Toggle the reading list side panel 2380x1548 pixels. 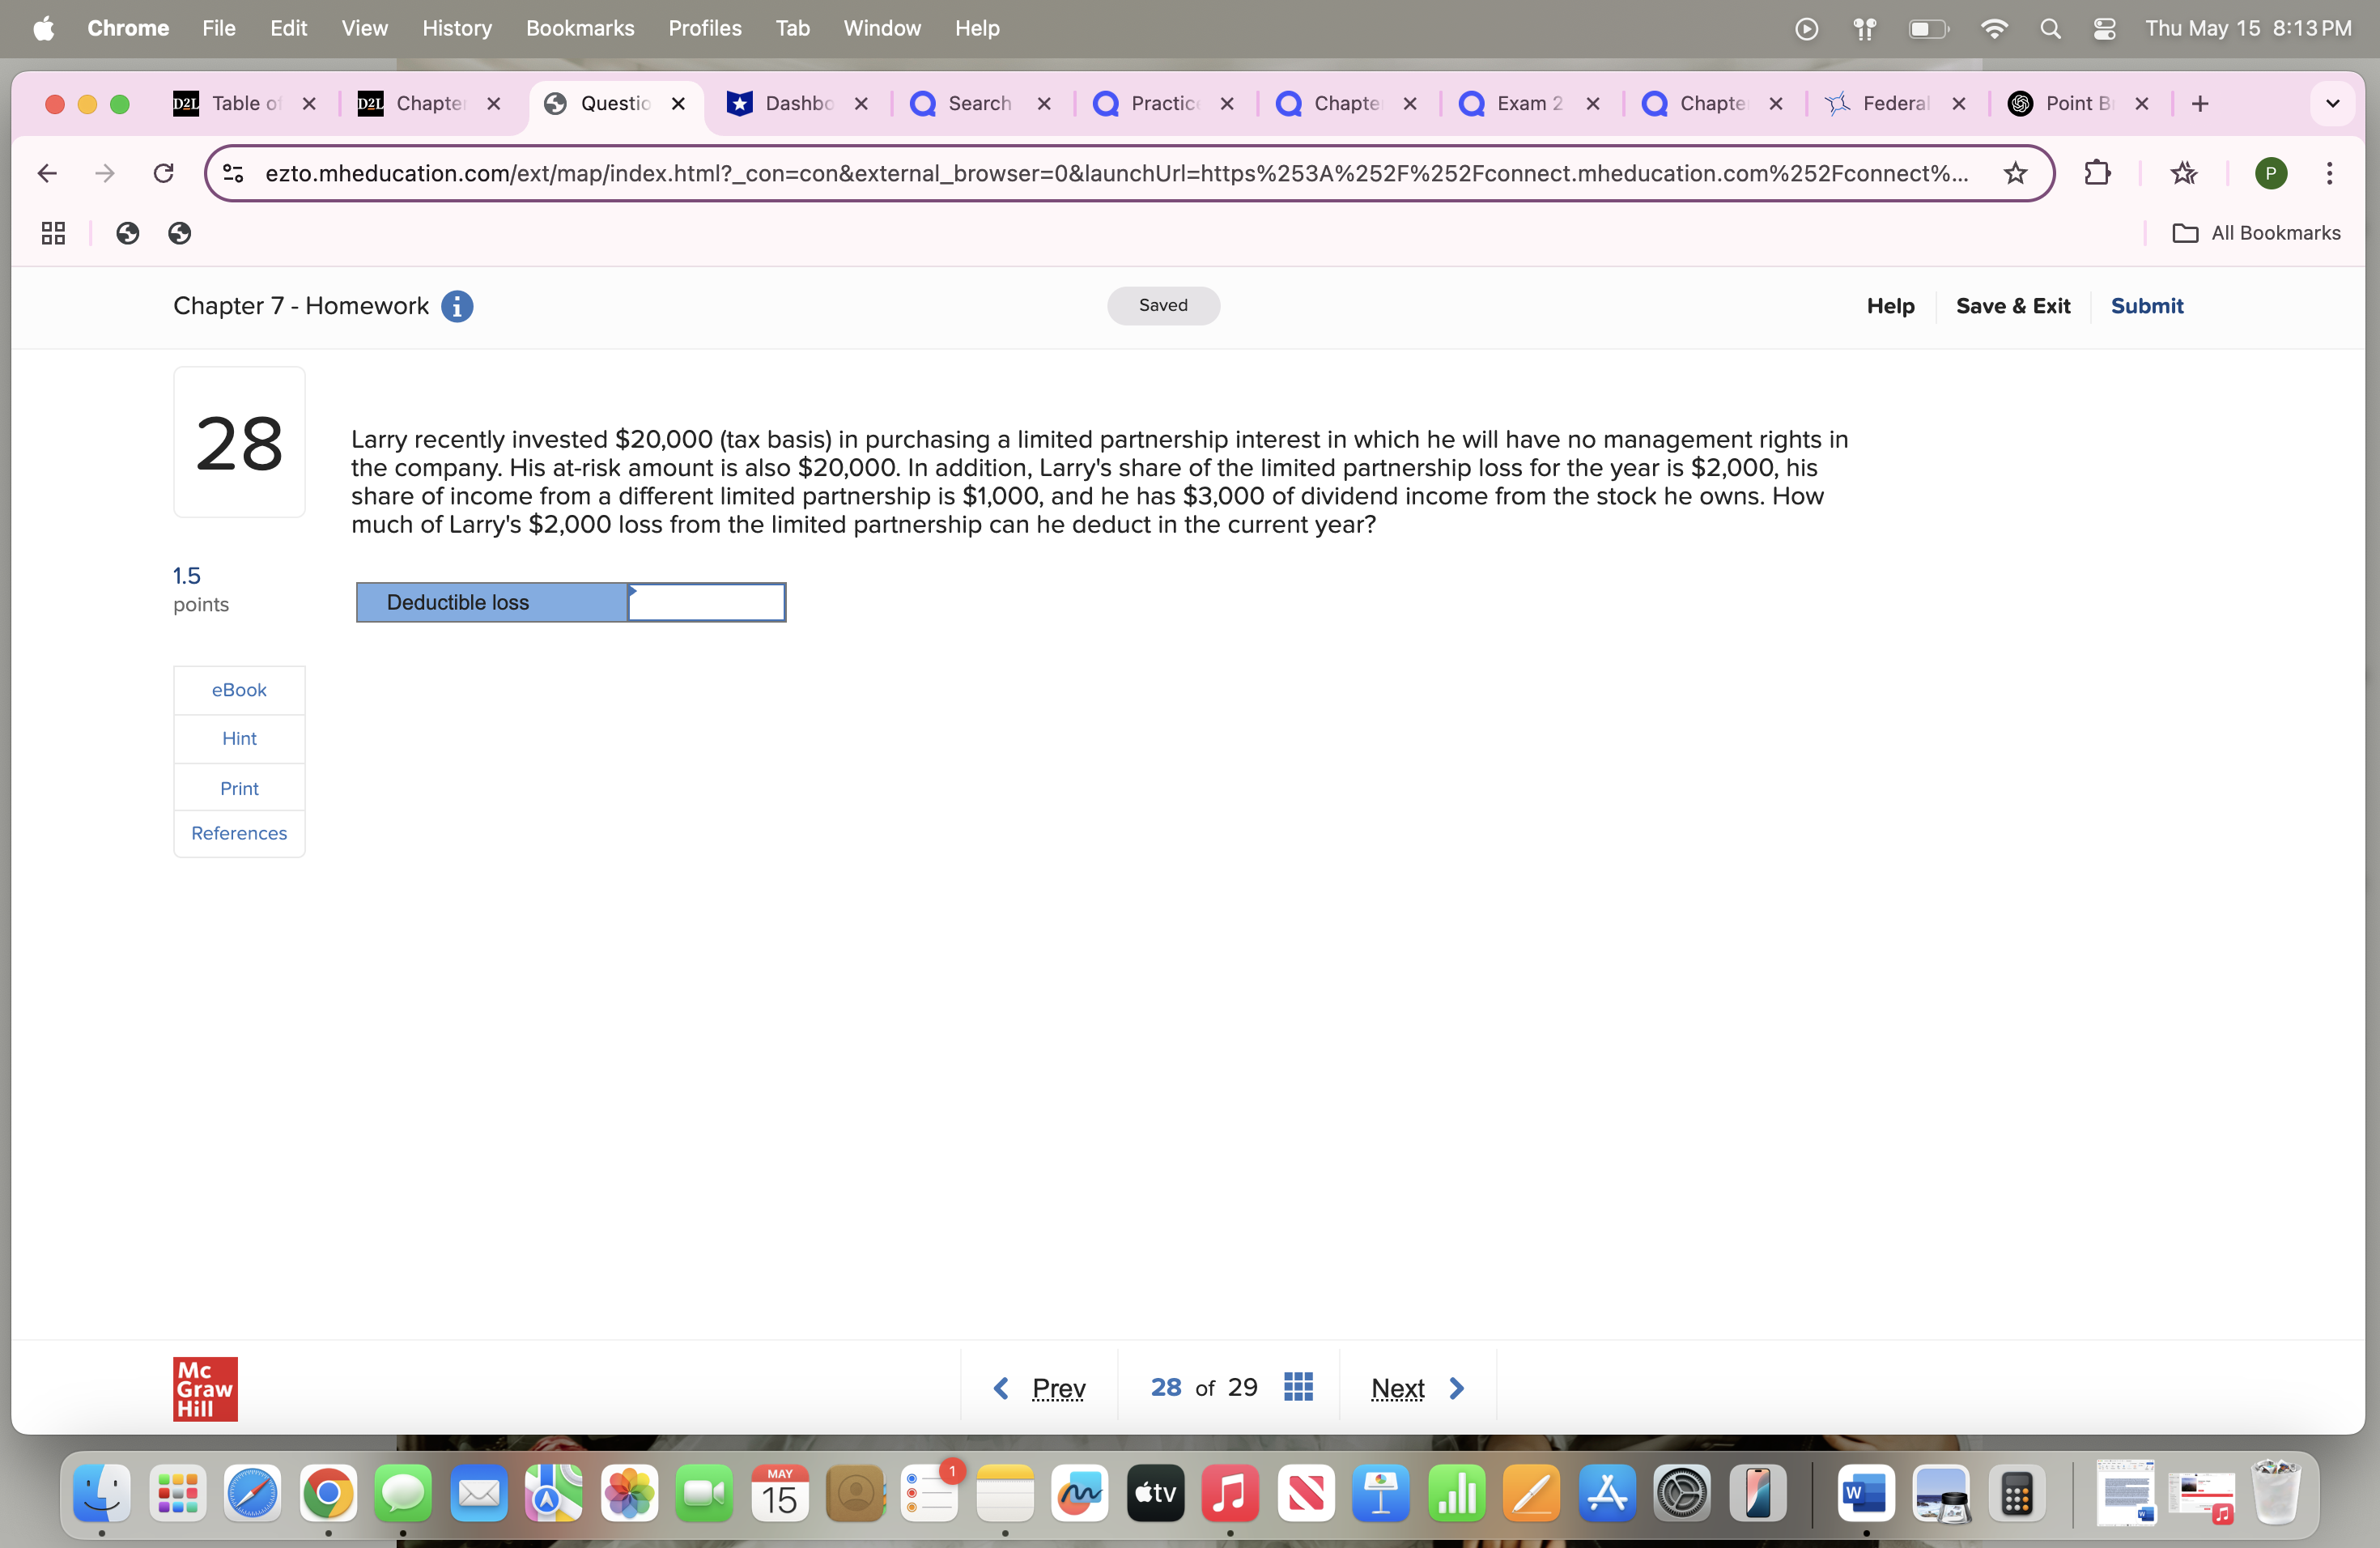2184,173
